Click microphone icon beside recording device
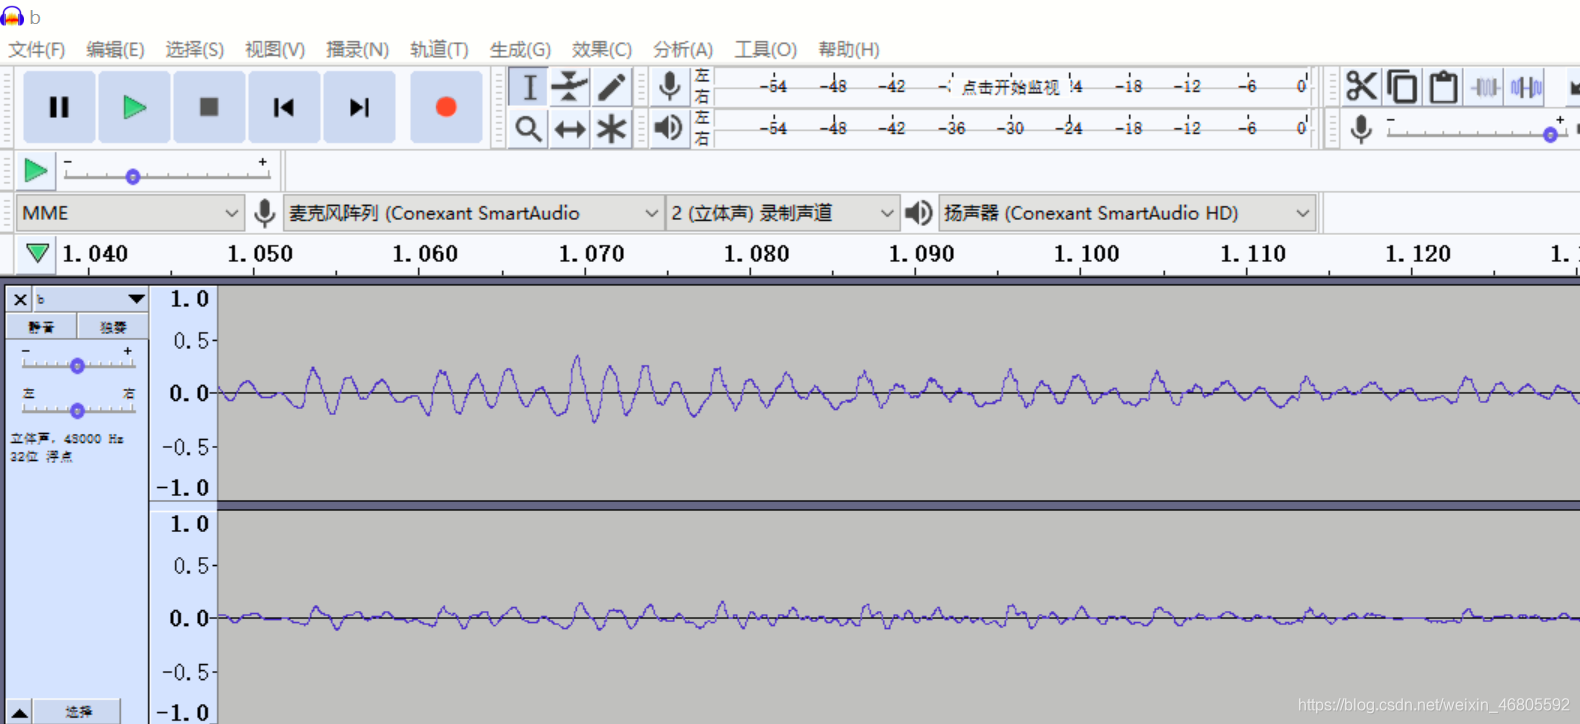The height and width of the screenshot is (724, 1580). 264,213
